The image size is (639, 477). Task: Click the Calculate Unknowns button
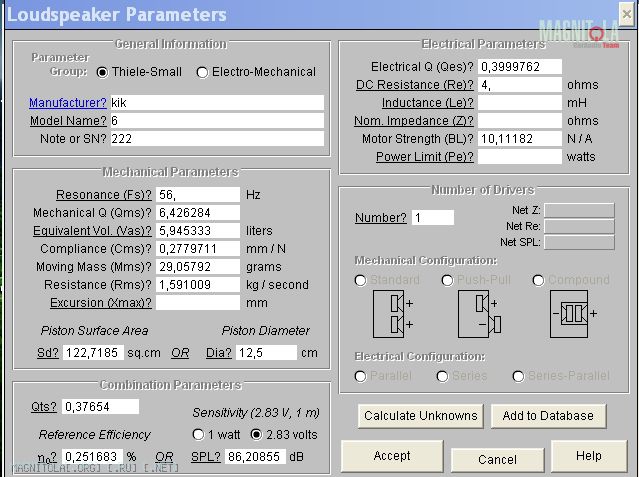coord(420,416)
